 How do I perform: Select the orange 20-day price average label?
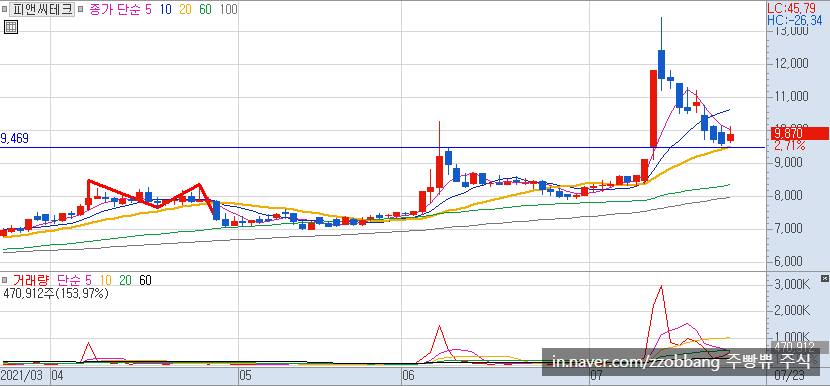click(x=185, y=10)
